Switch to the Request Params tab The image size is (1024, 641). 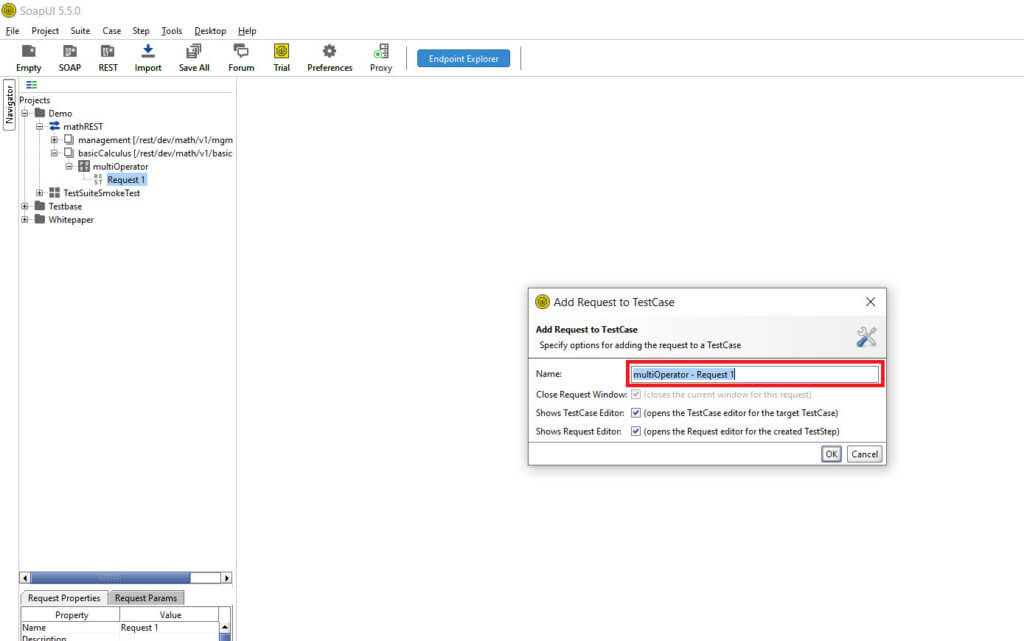click(146, 597)
